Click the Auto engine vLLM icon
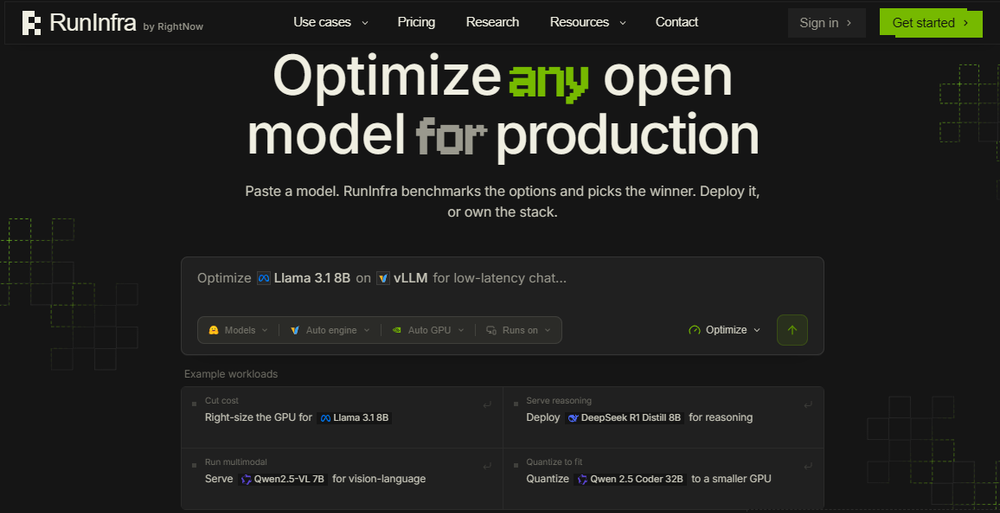The height and width of the screenshot is (513, 1000). (x=295, y=330)
